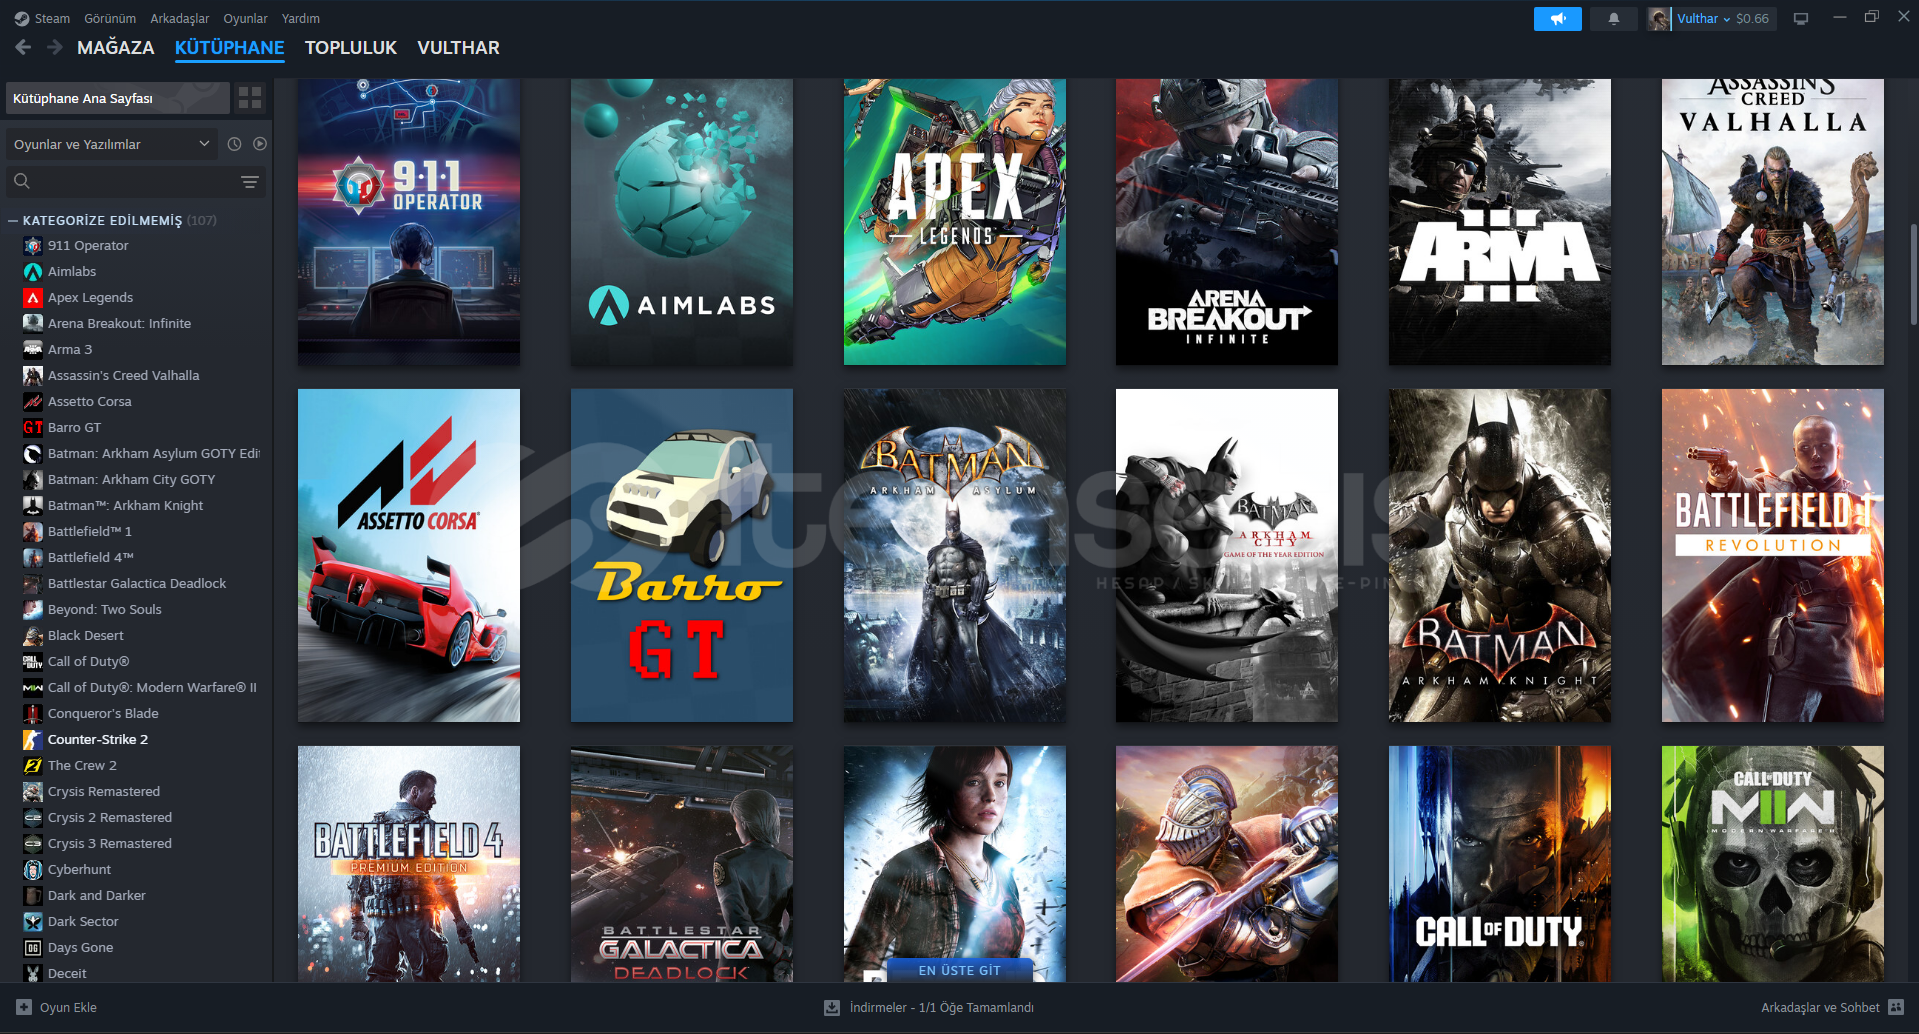Open the announcements megaphone button

tap(1557, 19)
